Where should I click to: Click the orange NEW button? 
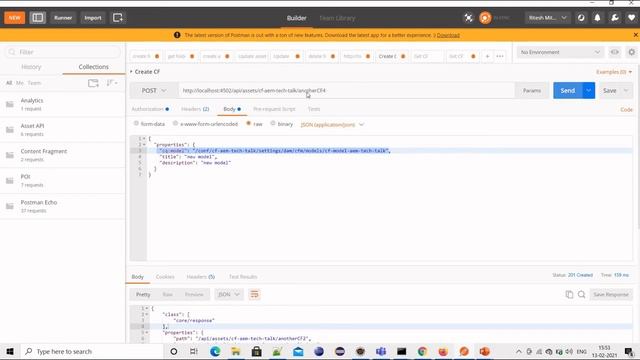14,18
